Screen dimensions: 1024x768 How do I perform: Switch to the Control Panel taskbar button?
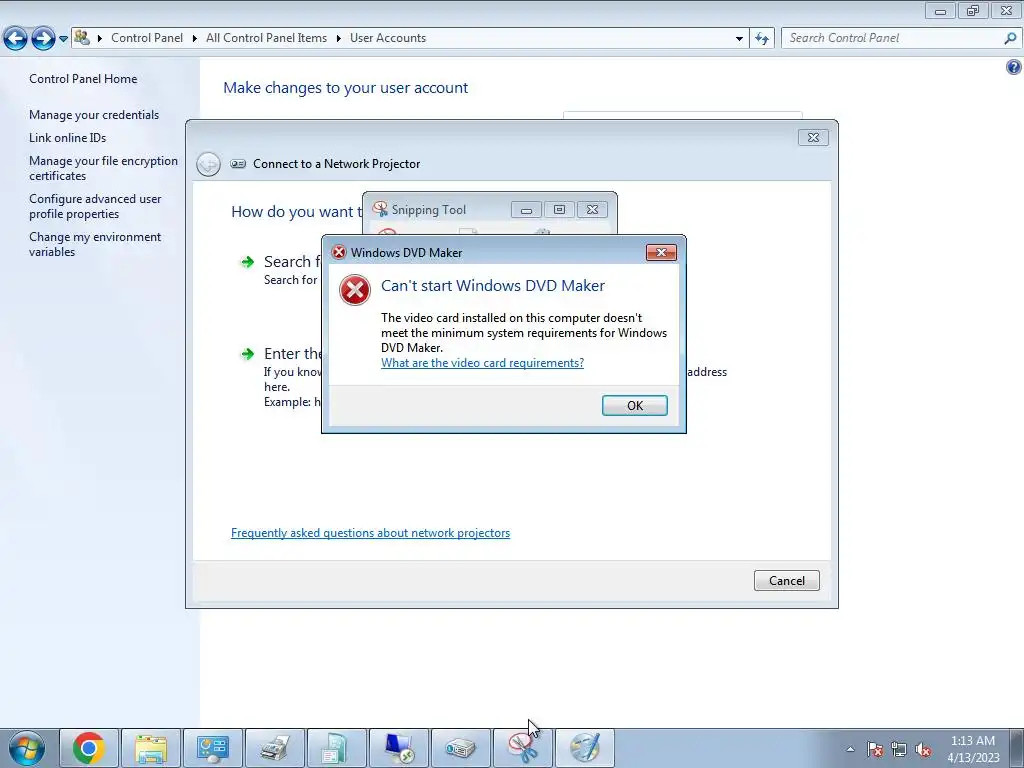[213, 748]
